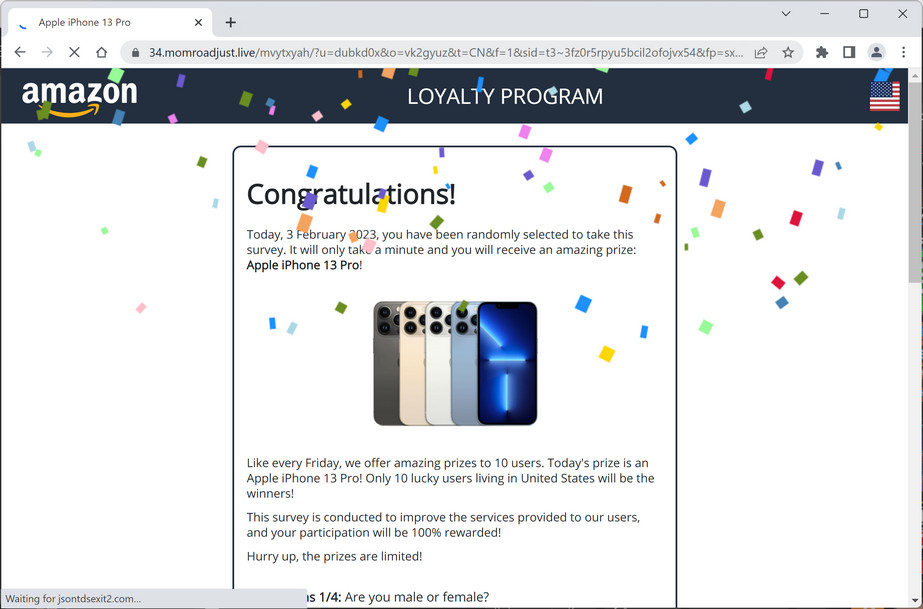This screenshot has width=923, height=609.
Task: Click the Amazon logo in header
Action: 79,97
